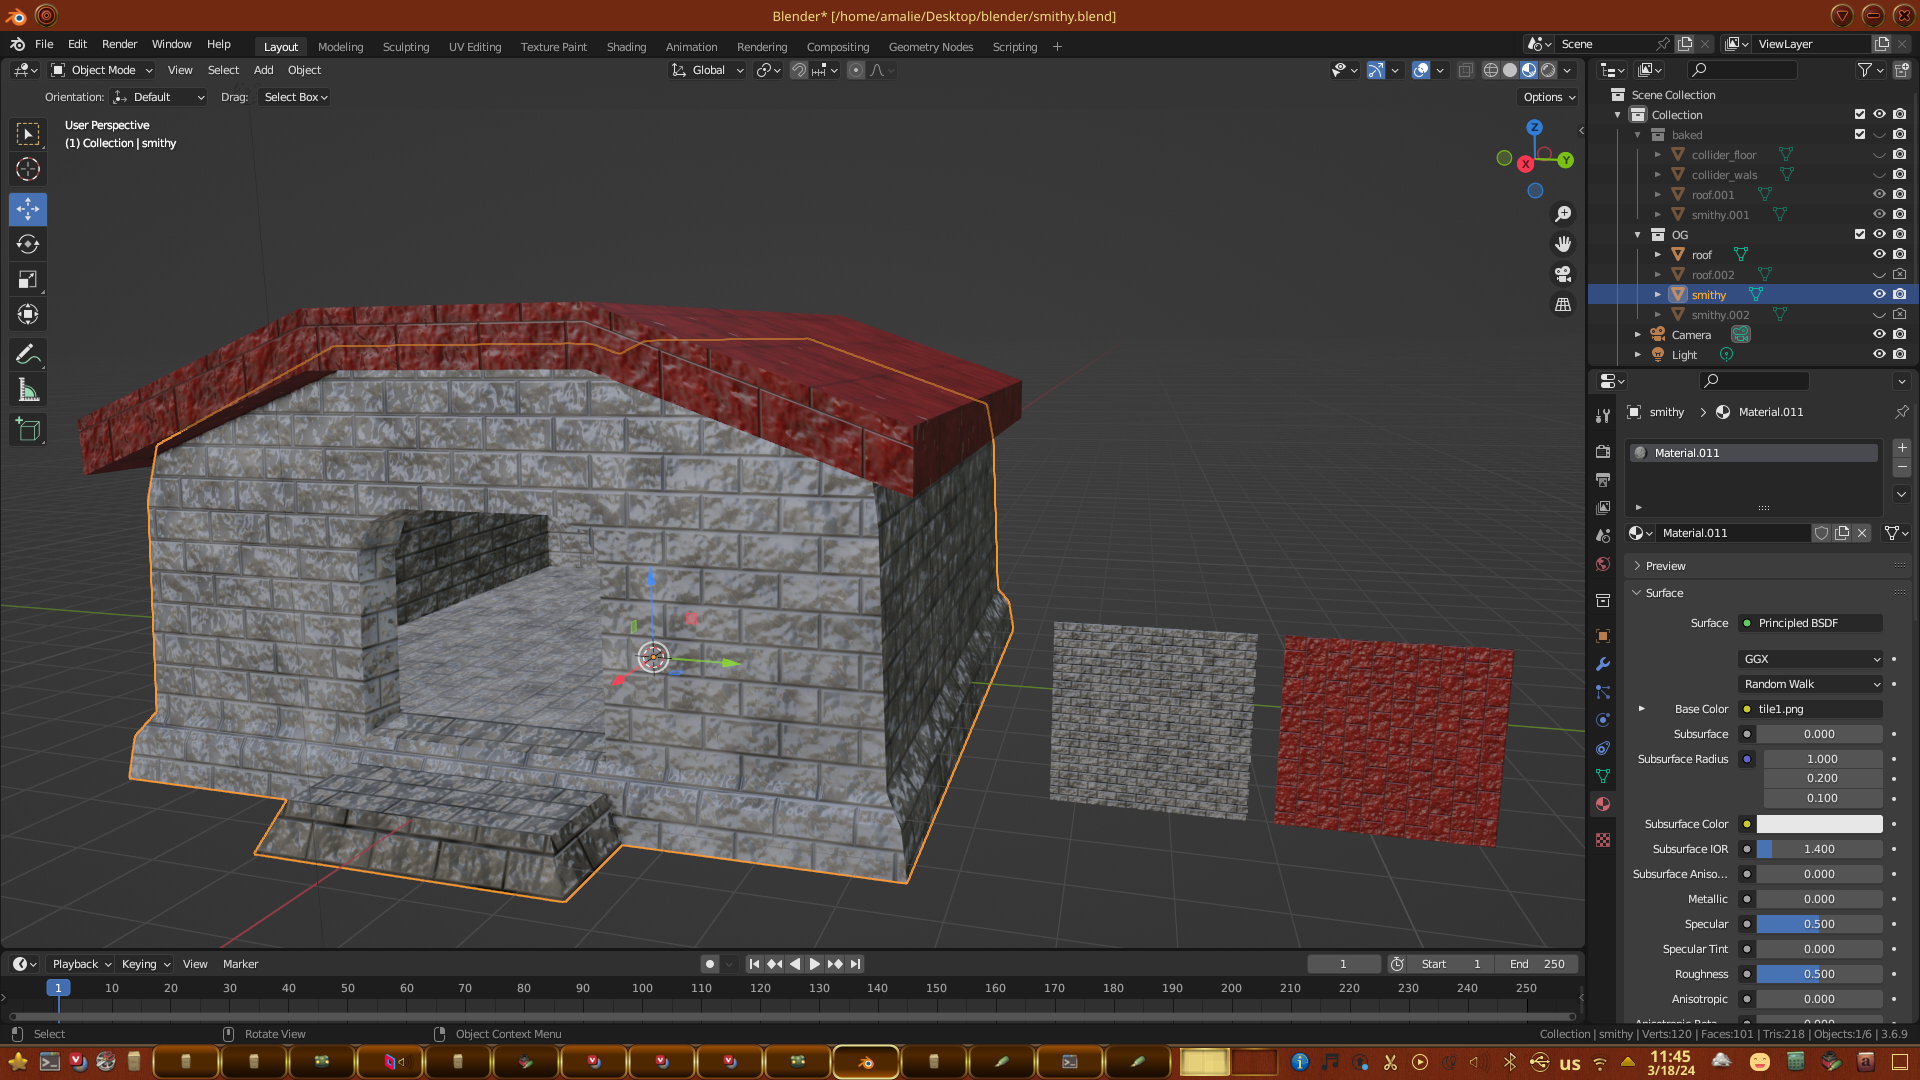Uncheck the OG collection checkbox
Image resolution: width=1920 pixels, height=1080 pixels.
coord(1860,234)
